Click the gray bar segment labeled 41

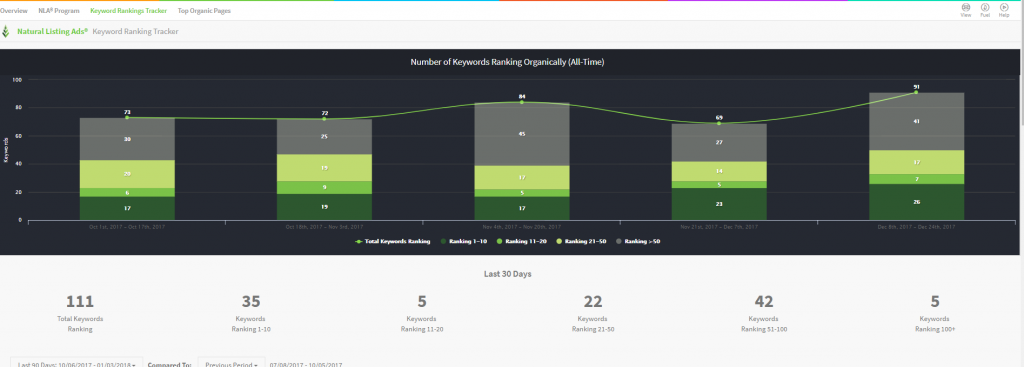(916, 121)
